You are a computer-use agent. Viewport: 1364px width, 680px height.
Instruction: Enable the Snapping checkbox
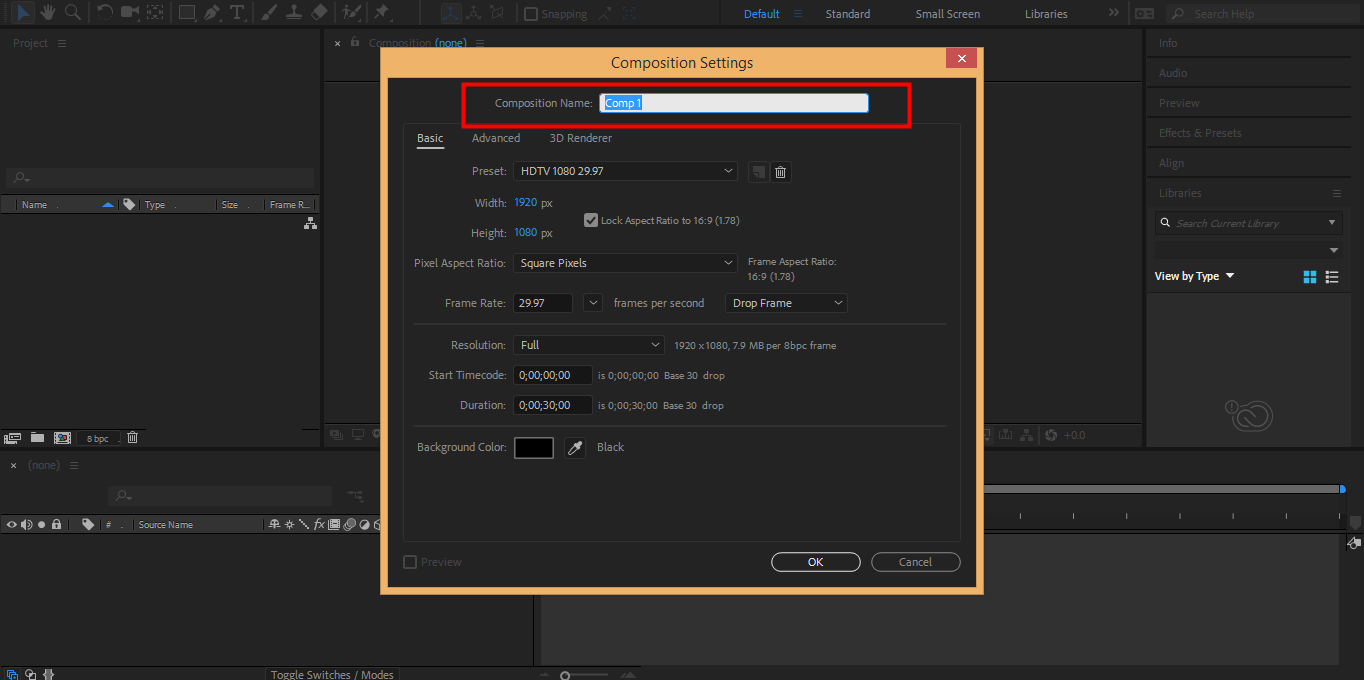click(x=531, y=14)
